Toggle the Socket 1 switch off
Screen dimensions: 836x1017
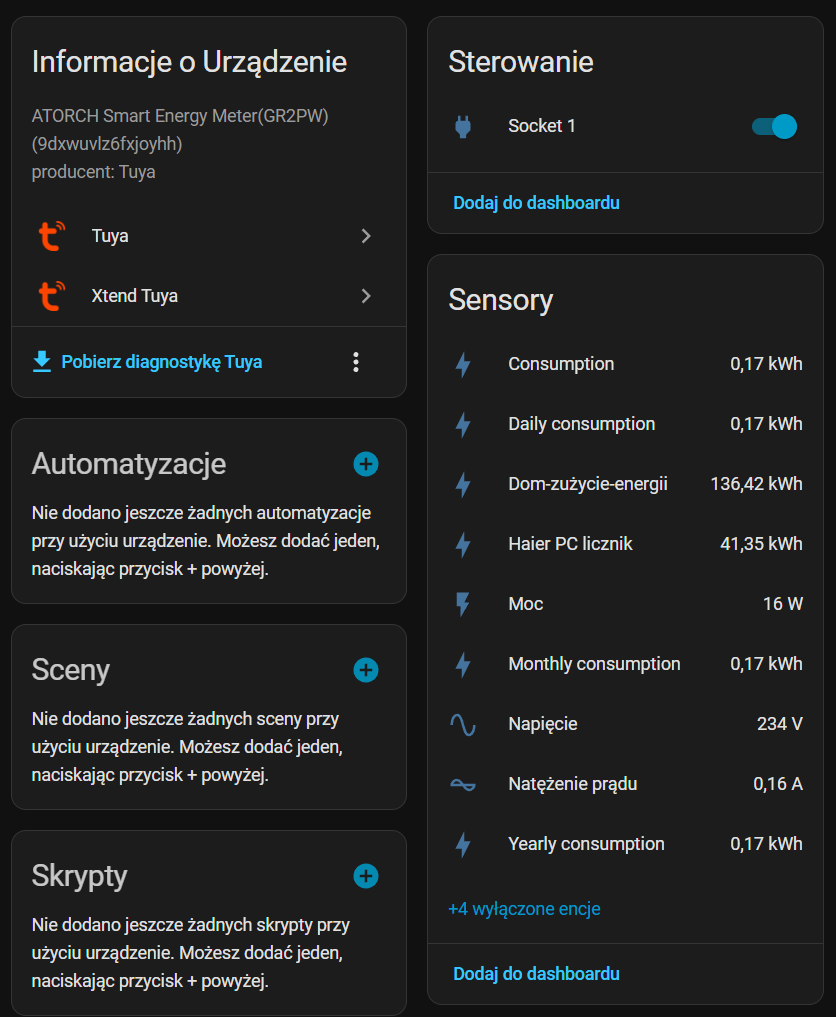[x=774, y=127]
